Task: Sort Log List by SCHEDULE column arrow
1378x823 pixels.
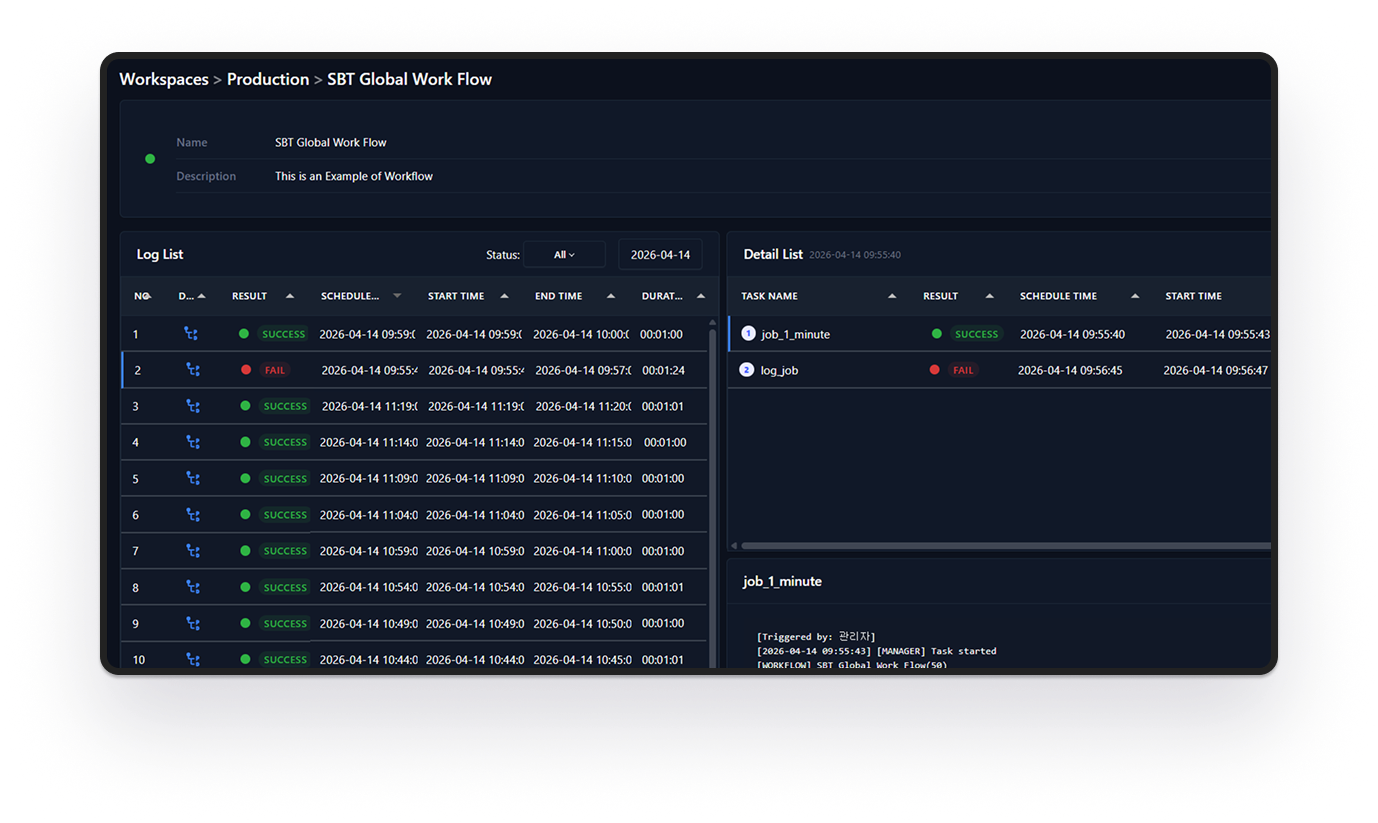Action: coord(397,296)
